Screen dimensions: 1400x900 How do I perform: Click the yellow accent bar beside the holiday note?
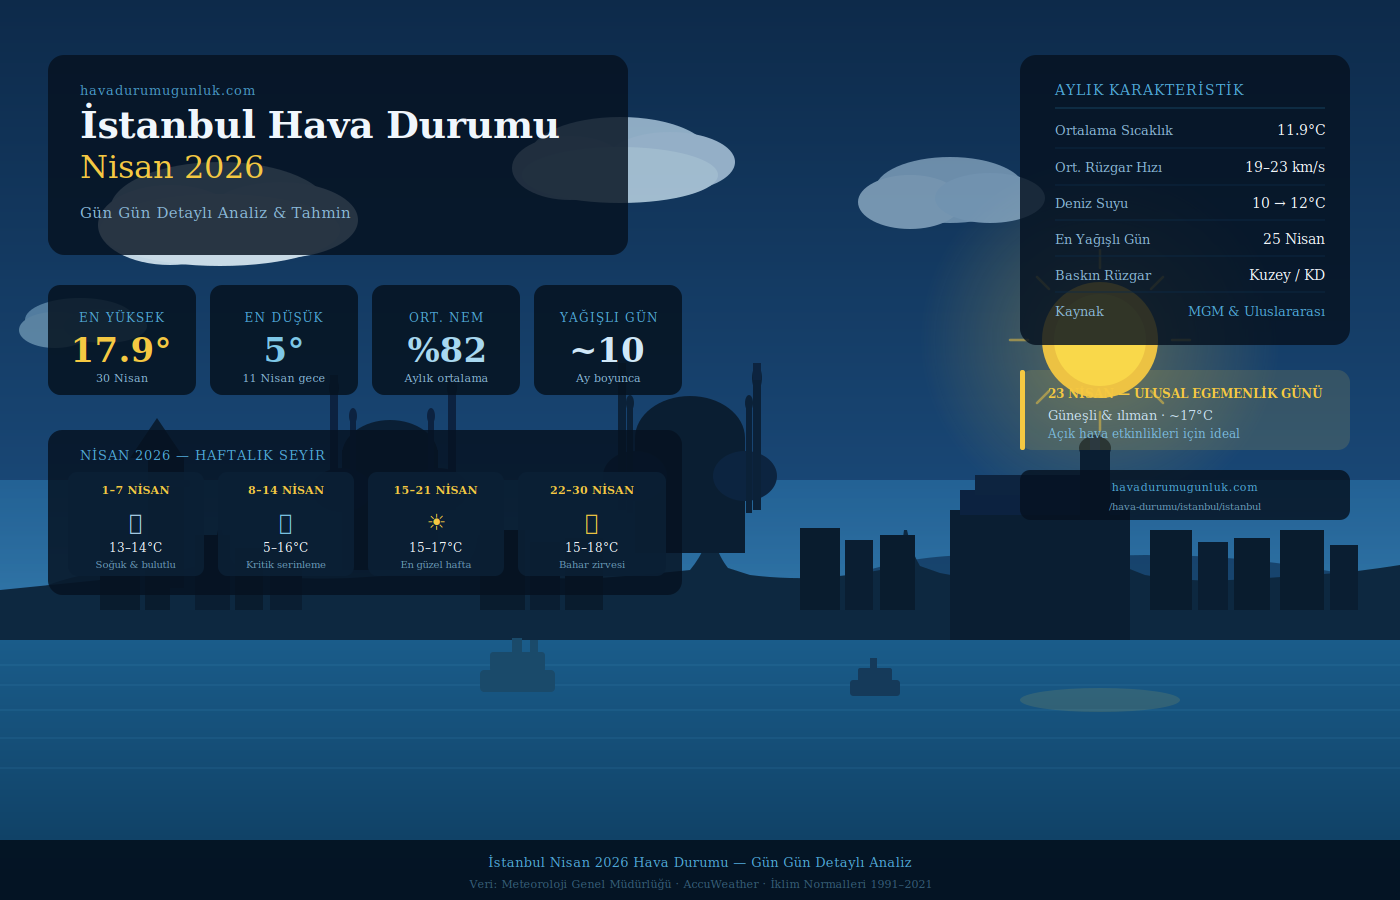1022,410
